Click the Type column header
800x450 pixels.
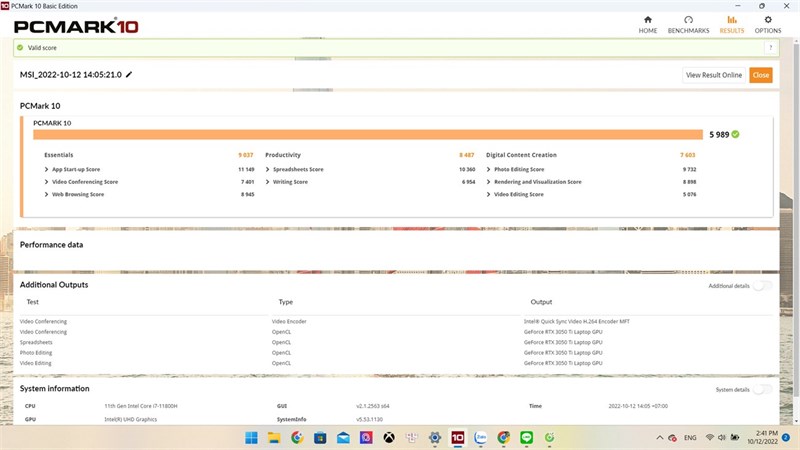tap(286, 302)
